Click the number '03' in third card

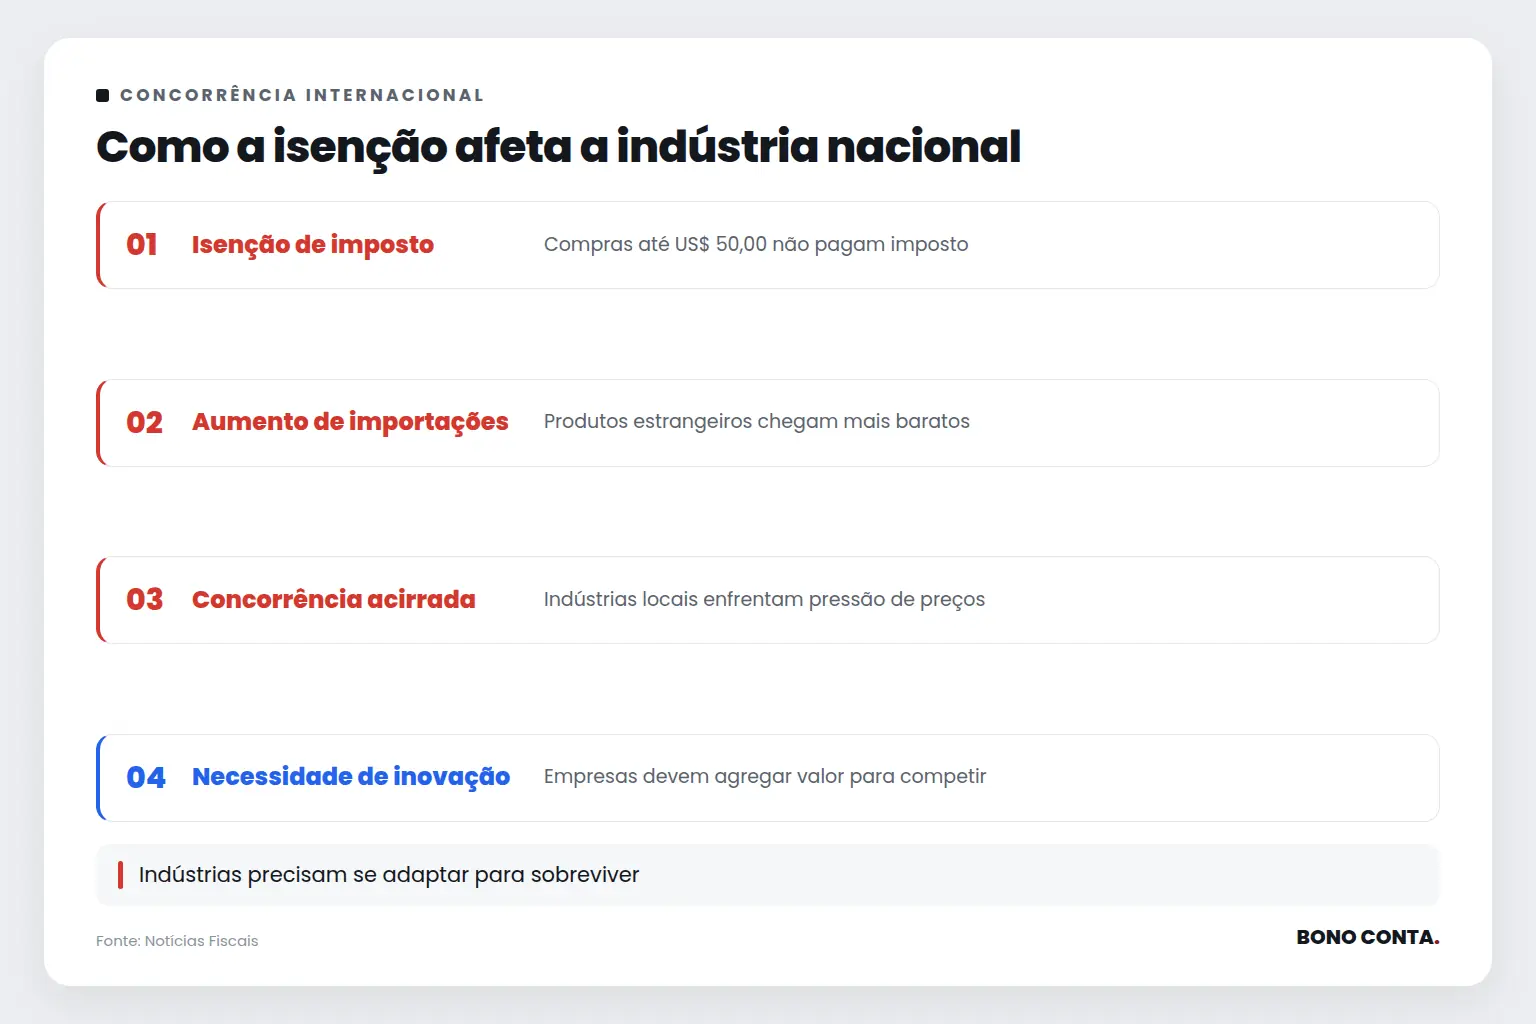click(x=144, y=599)
